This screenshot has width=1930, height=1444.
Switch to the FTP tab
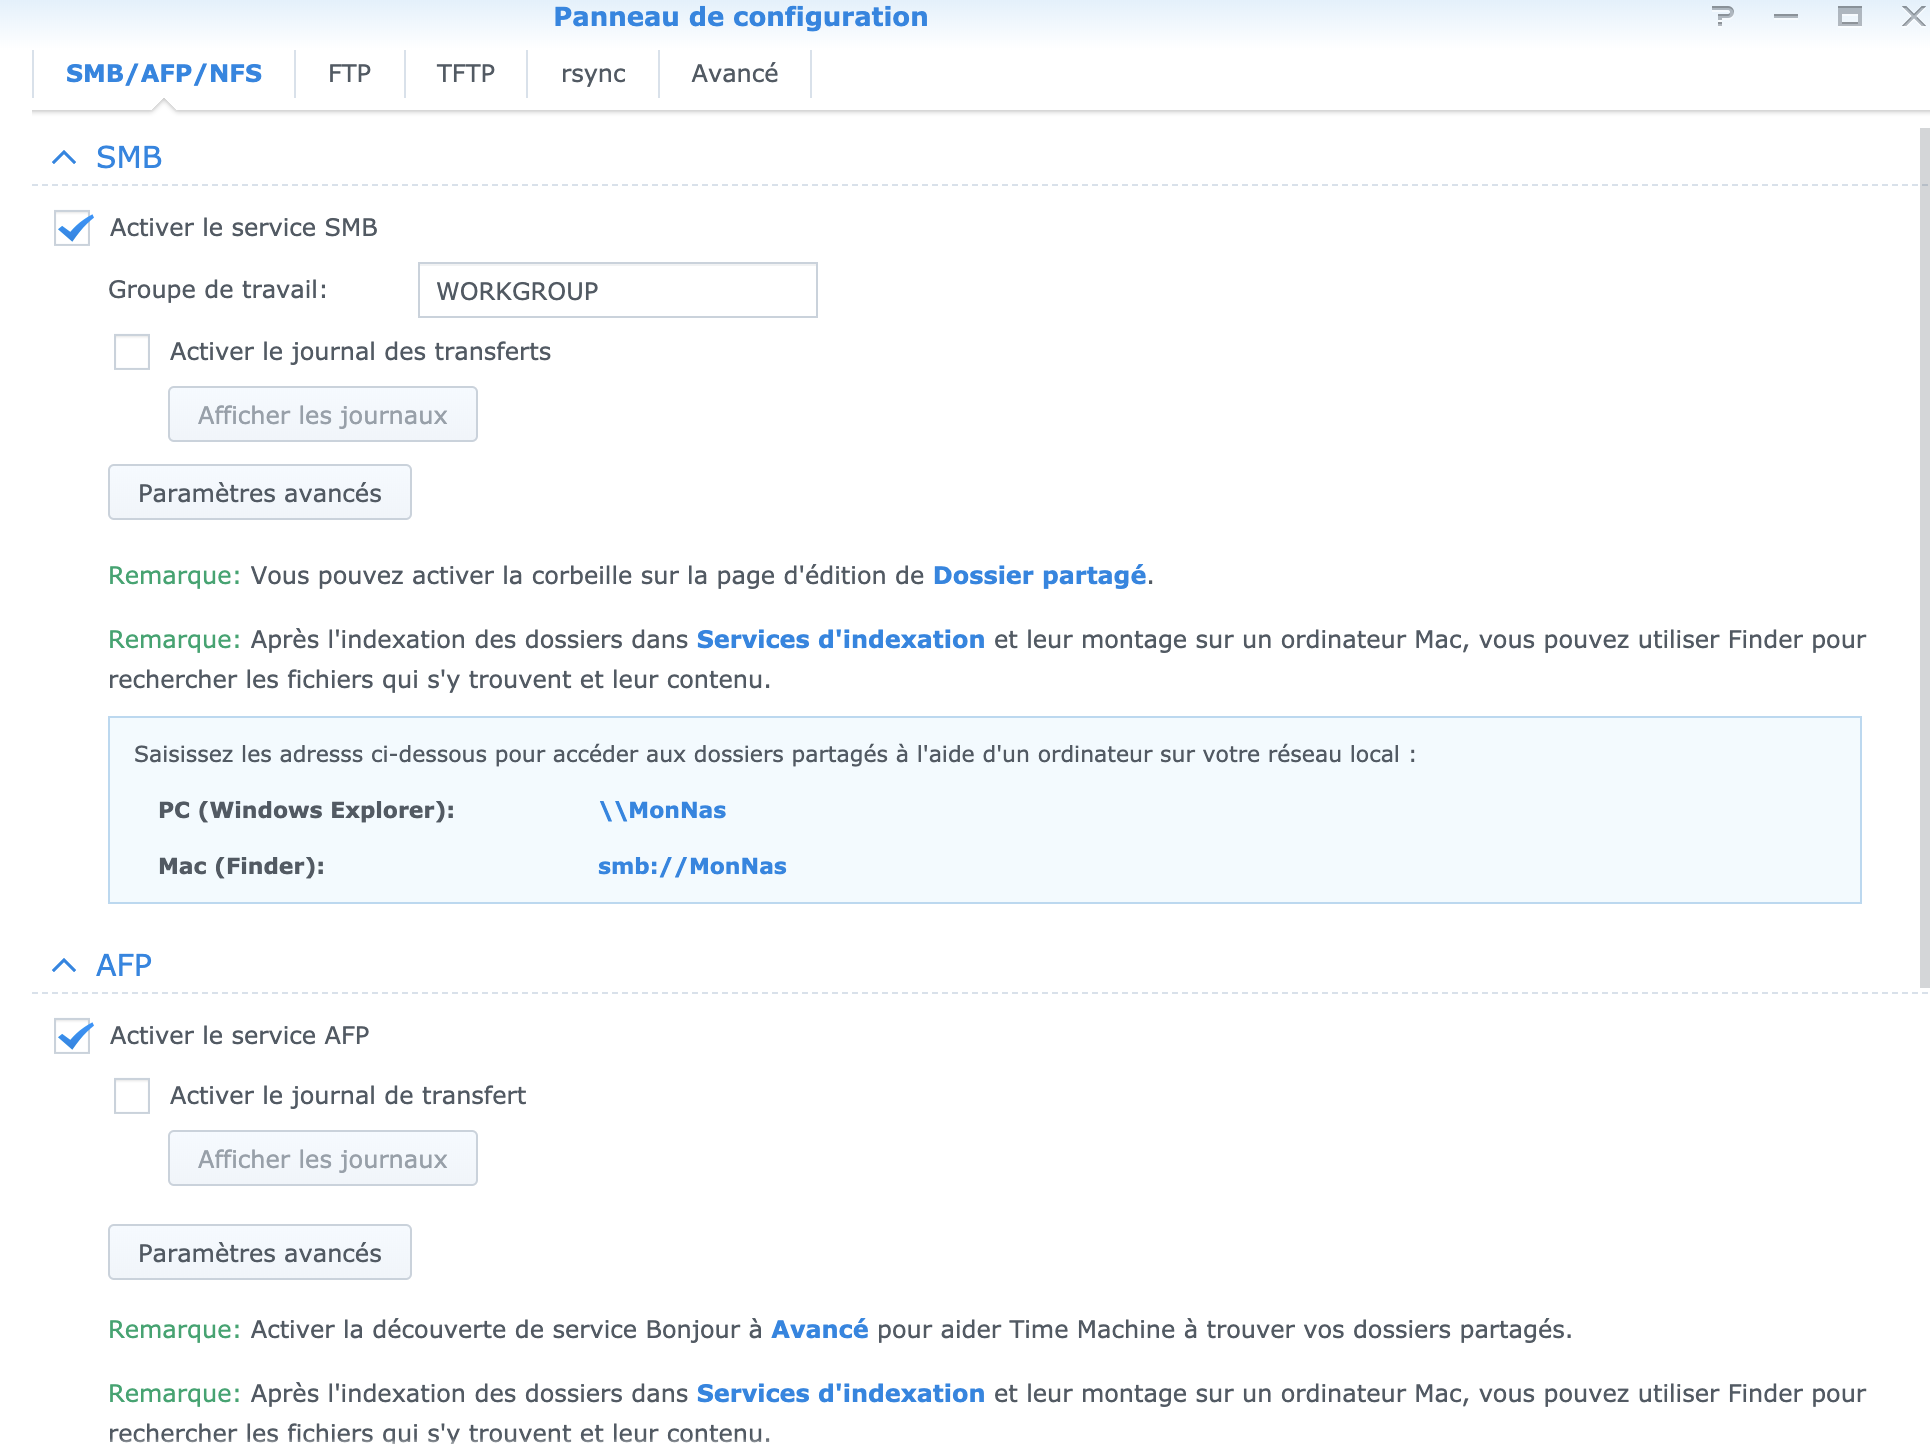(349, 74)
